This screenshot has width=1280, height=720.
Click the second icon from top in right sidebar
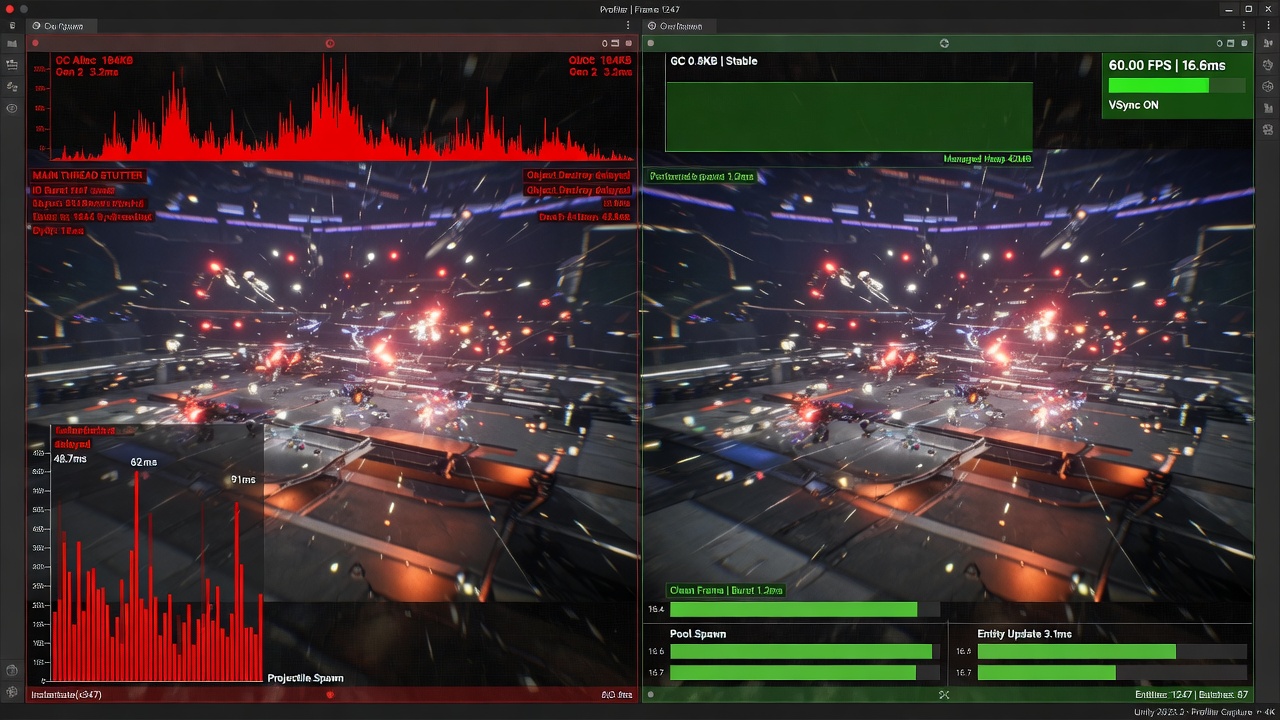pos(1268,64)
